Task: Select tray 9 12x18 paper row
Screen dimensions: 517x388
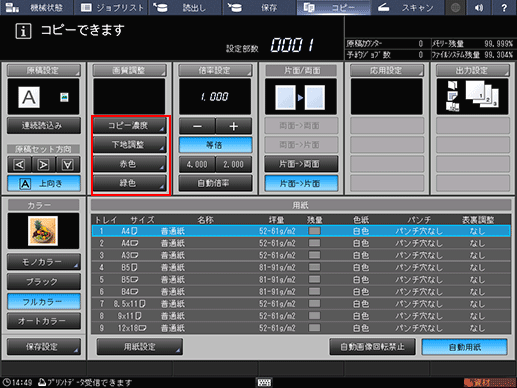Action: (301, 328)
